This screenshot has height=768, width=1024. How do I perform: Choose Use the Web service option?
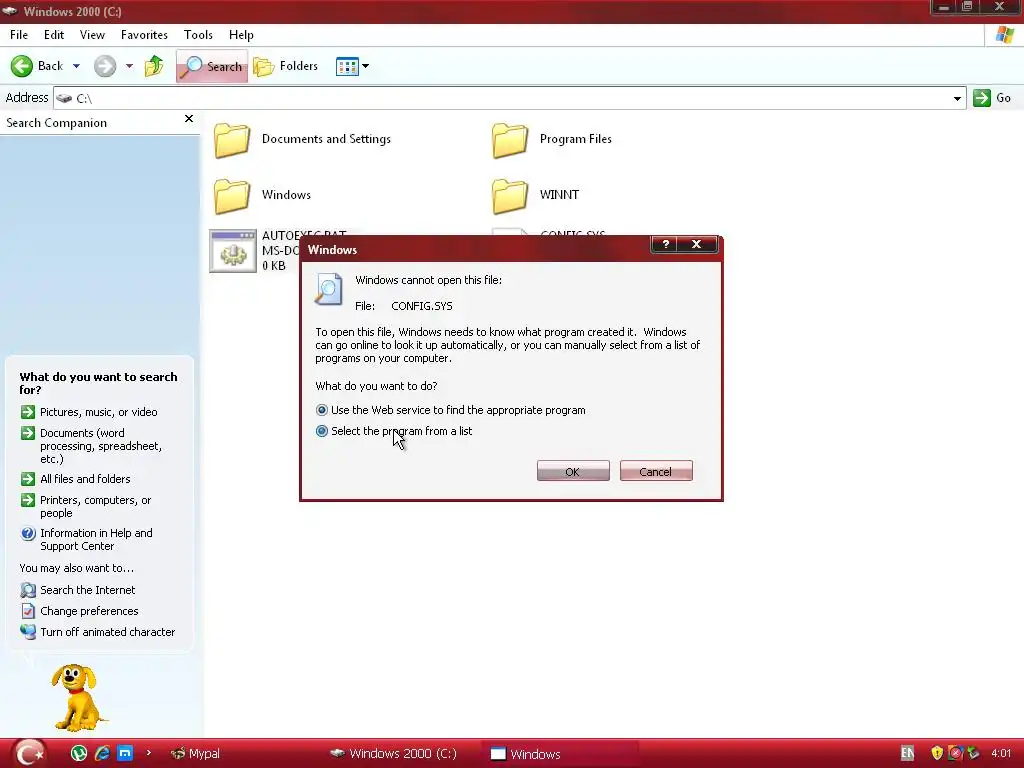point(451,410)
